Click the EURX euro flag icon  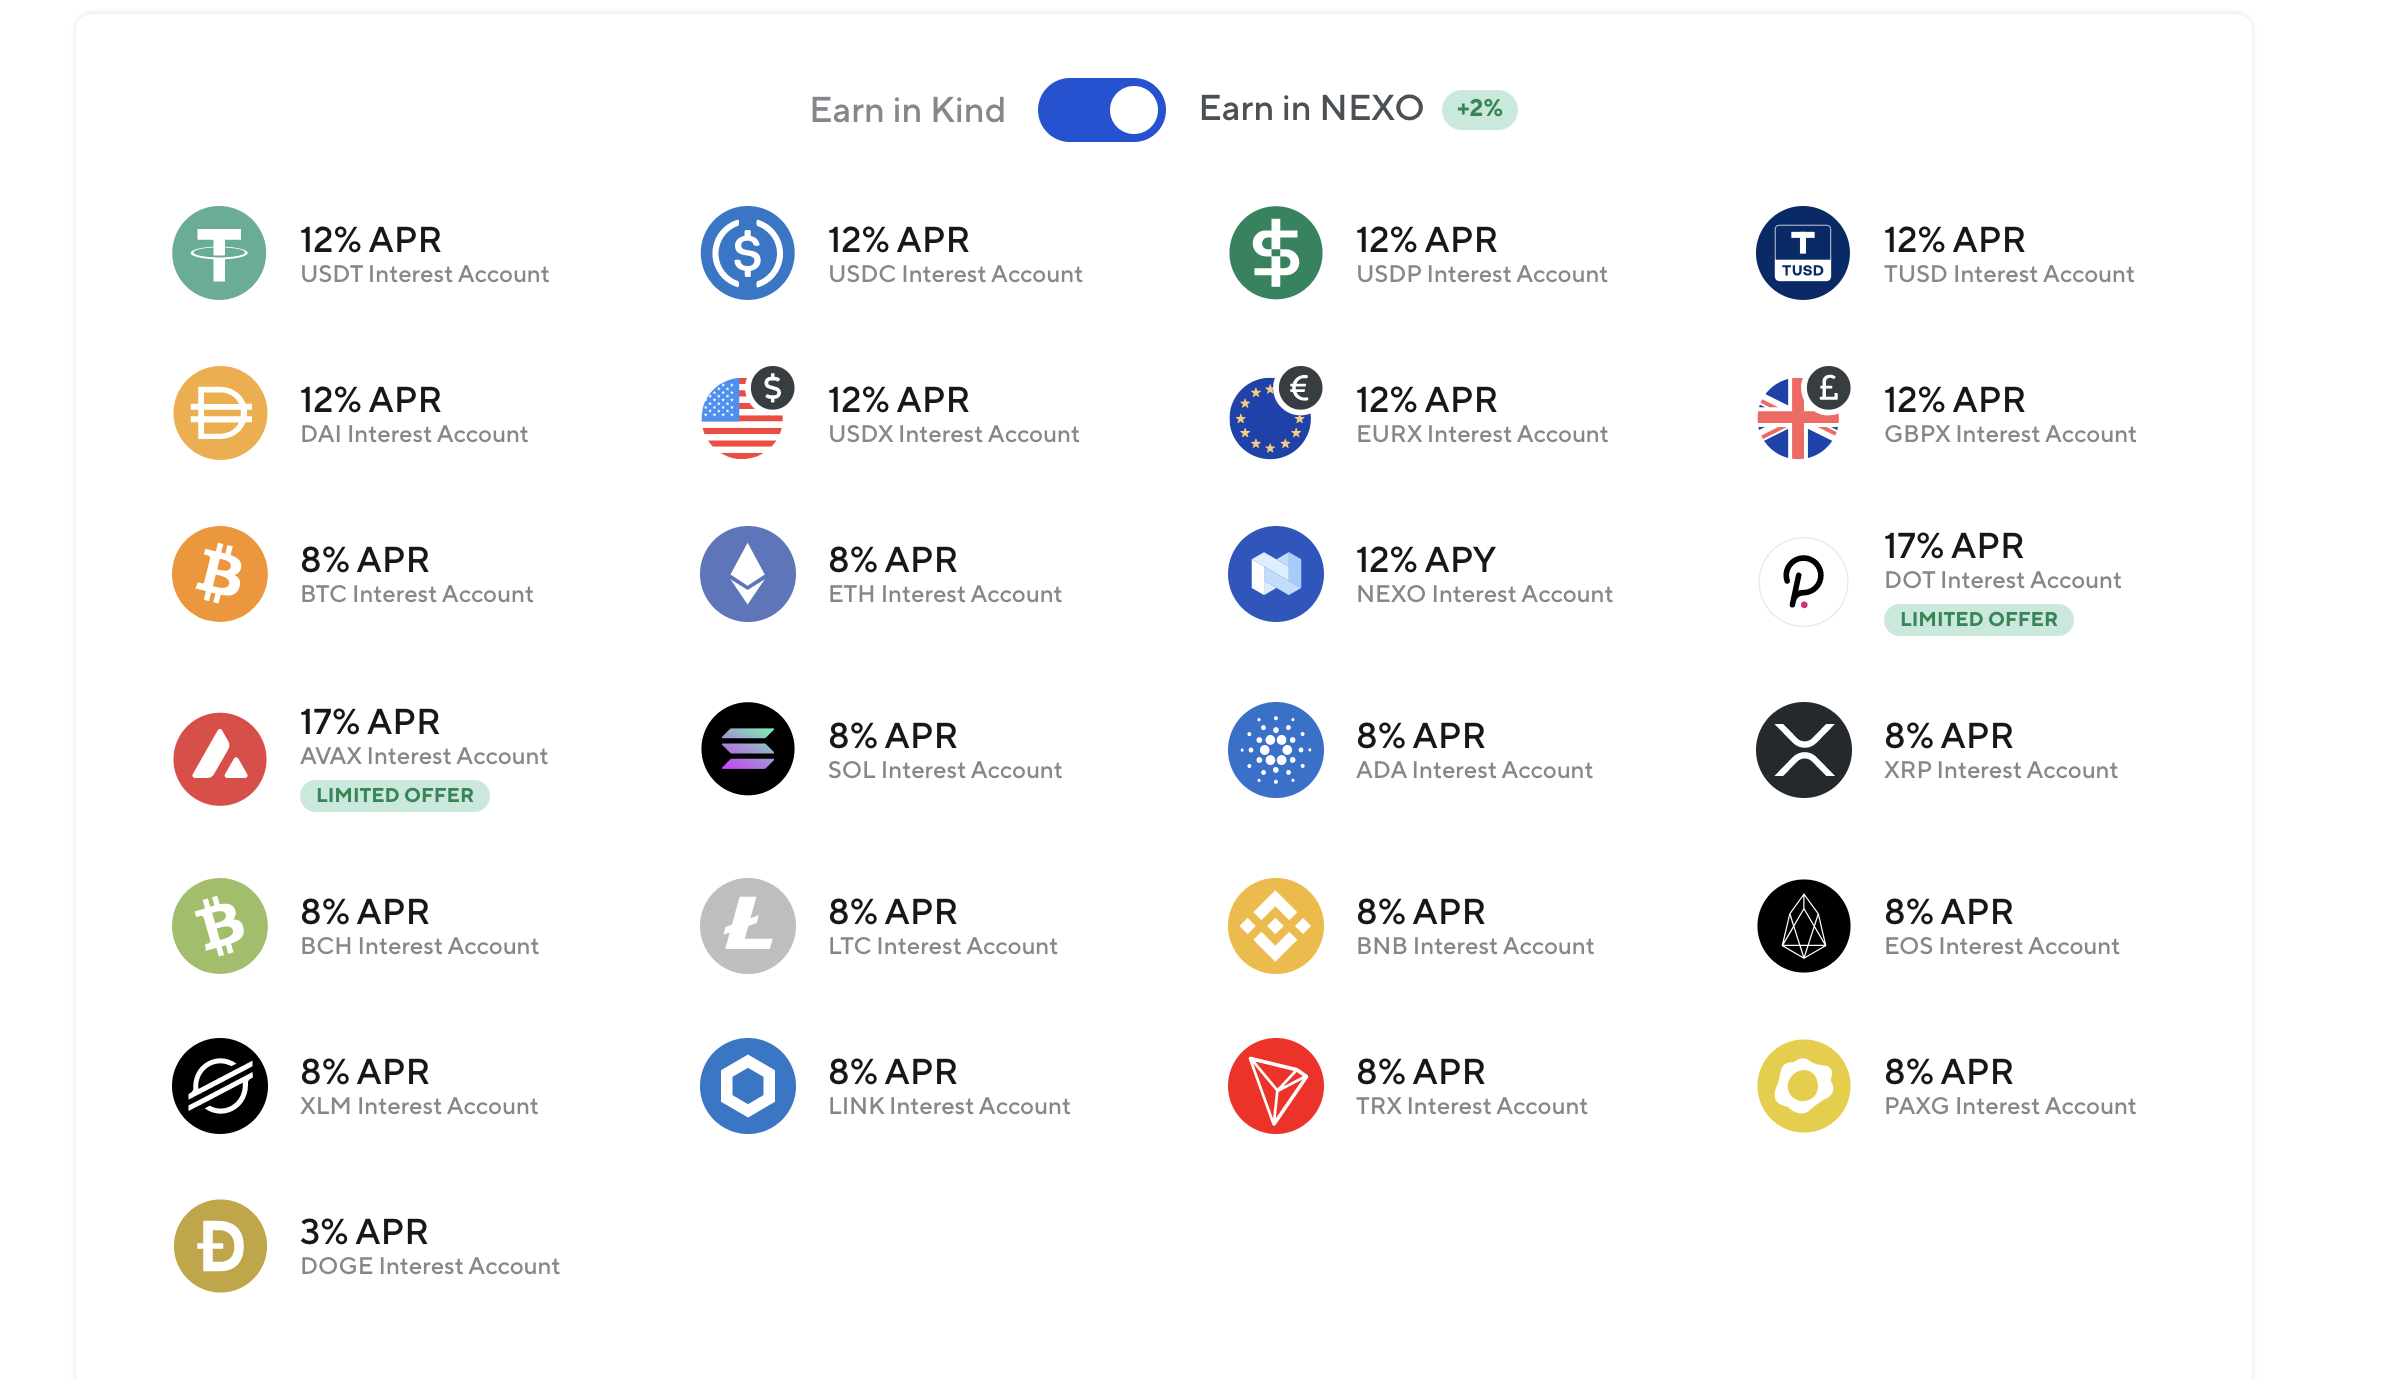1274,413
